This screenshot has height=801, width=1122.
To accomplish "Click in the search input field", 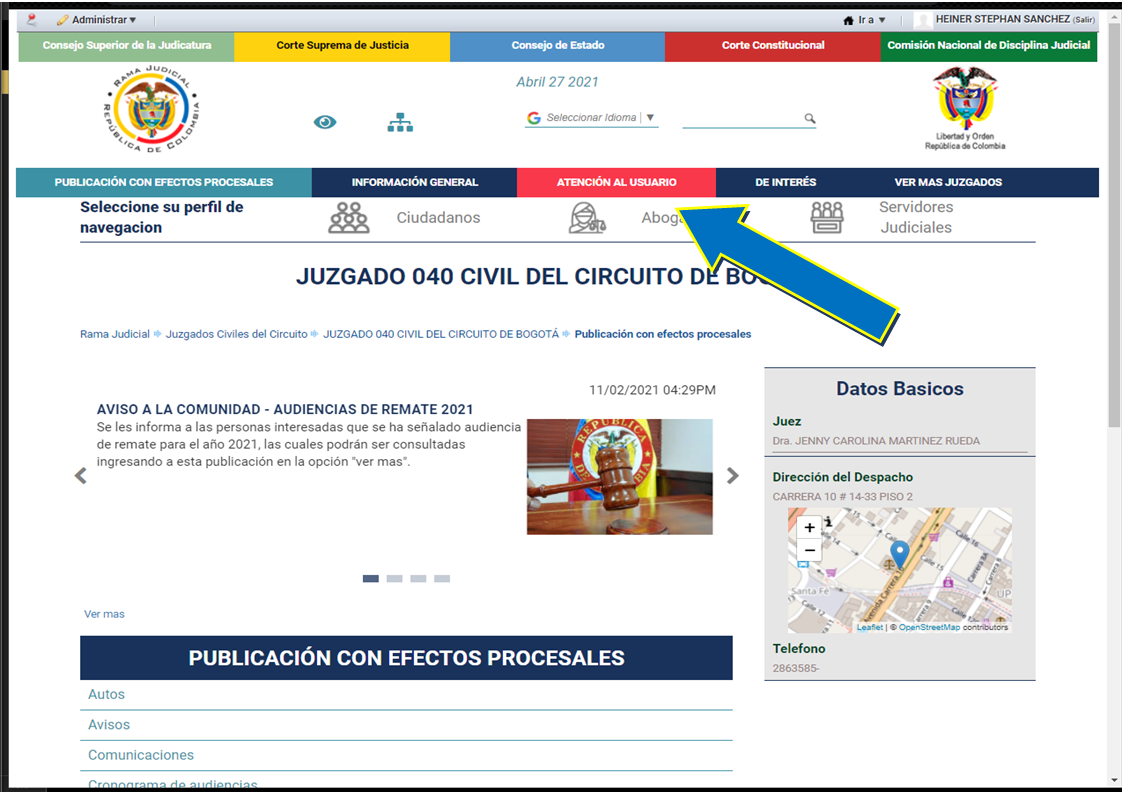I will pos(742,118).
